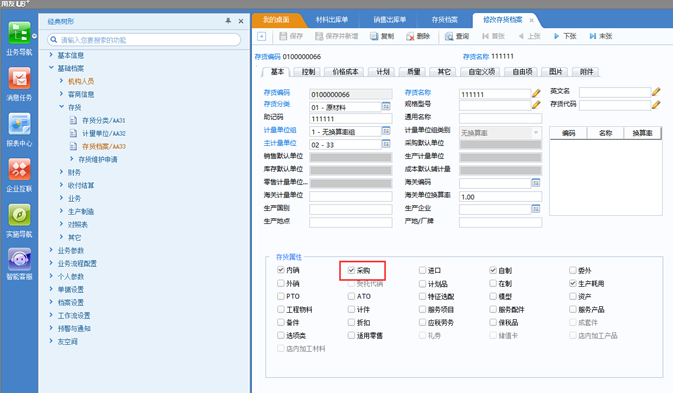Enable the 资产 checkbox
673x393 pixels.
tap(573, 296)
